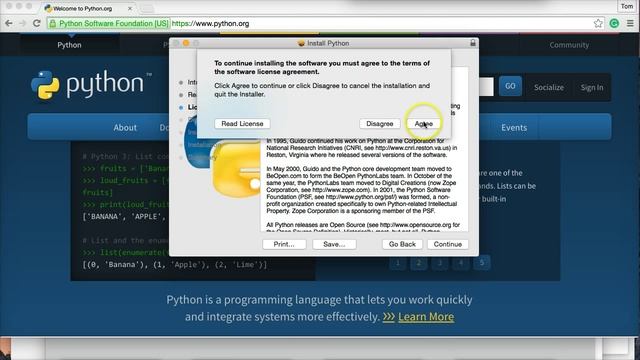Select the Welcome to Python.org tab

[x=88, y=8]
